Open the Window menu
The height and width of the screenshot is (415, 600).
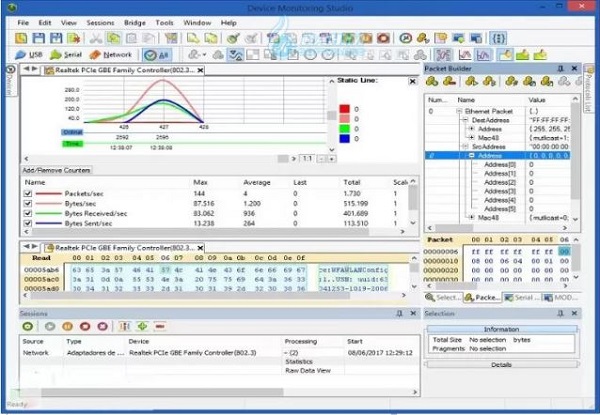pyautogui.click(x=197, y=23)
